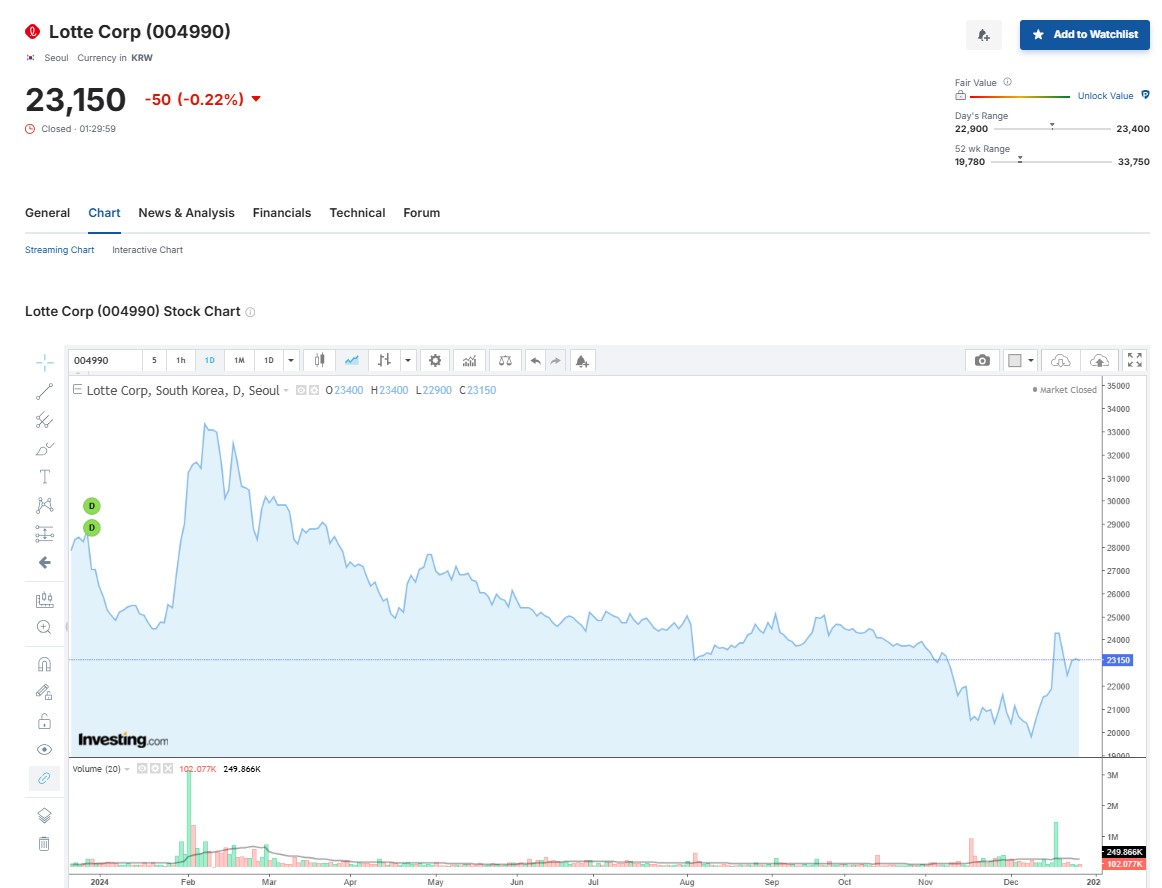Toggle stay in drawing mode
The height and width of the screenshot is (888, 1162).
point(44,692)
